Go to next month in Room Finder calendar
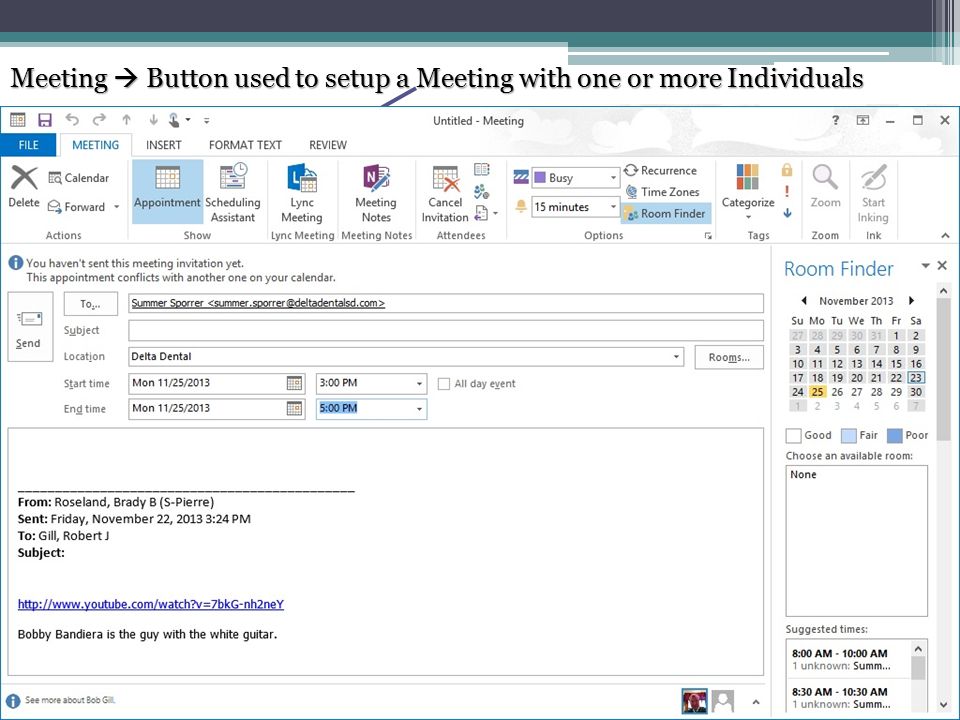The width and height of the screenshot is (960, 720). (911, 301)
